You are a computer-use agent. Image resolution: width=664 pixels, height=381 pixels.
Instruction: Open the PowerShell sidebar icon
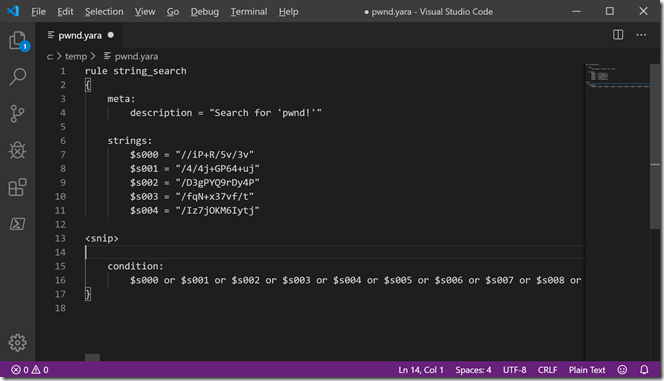click(x=17, y=224)
